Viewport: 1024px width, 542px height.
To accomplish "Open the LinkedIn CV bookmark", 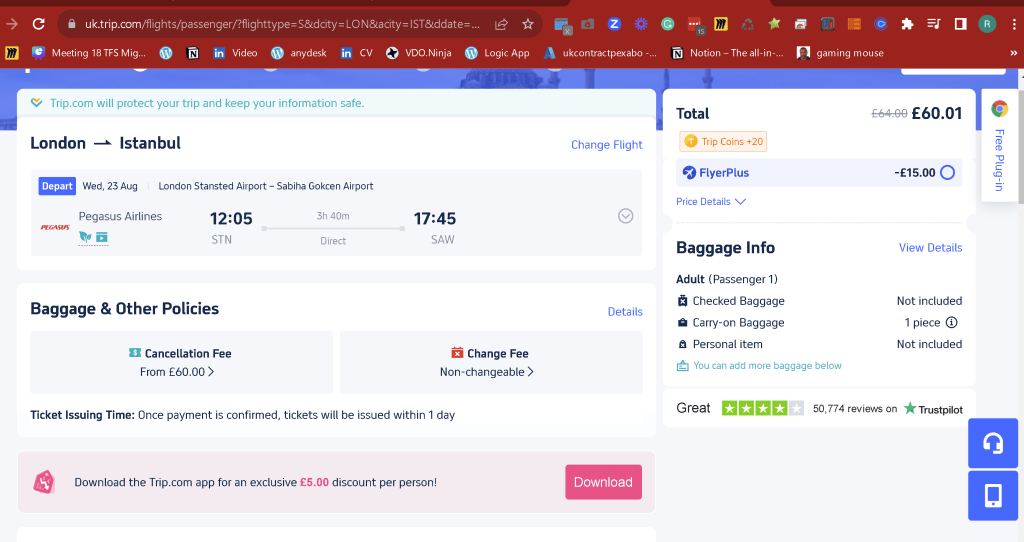I will click(x=357, y=53).
